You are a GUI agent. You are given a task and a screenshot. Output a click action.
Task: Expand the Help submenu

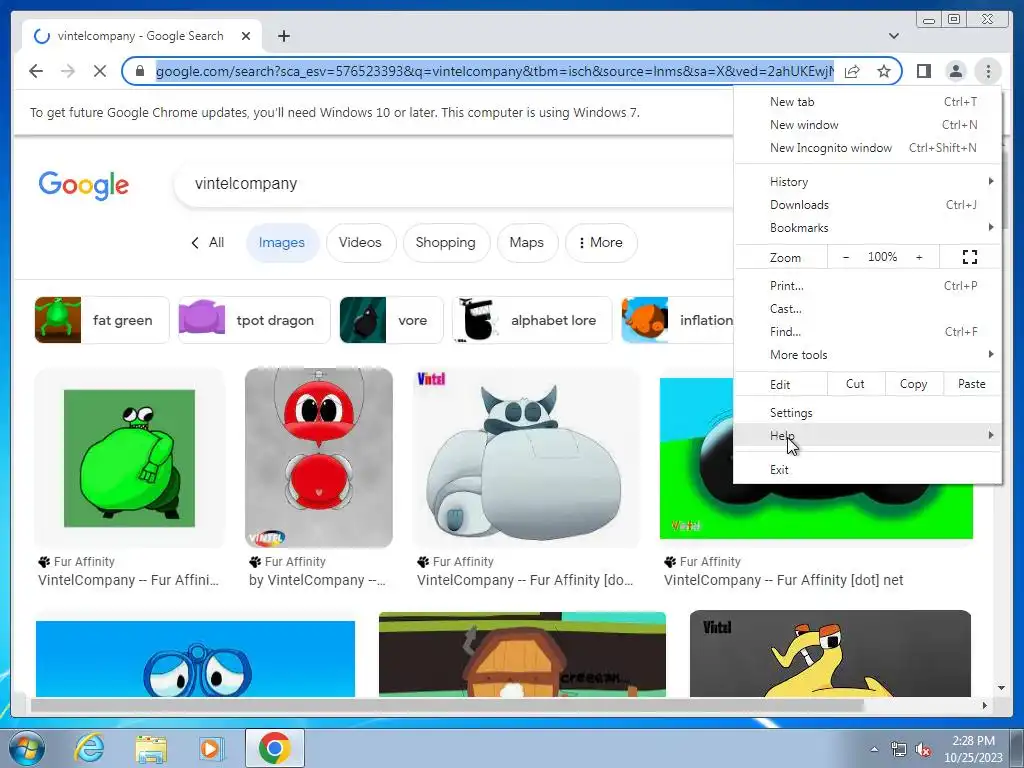click(x=868, y=436)
